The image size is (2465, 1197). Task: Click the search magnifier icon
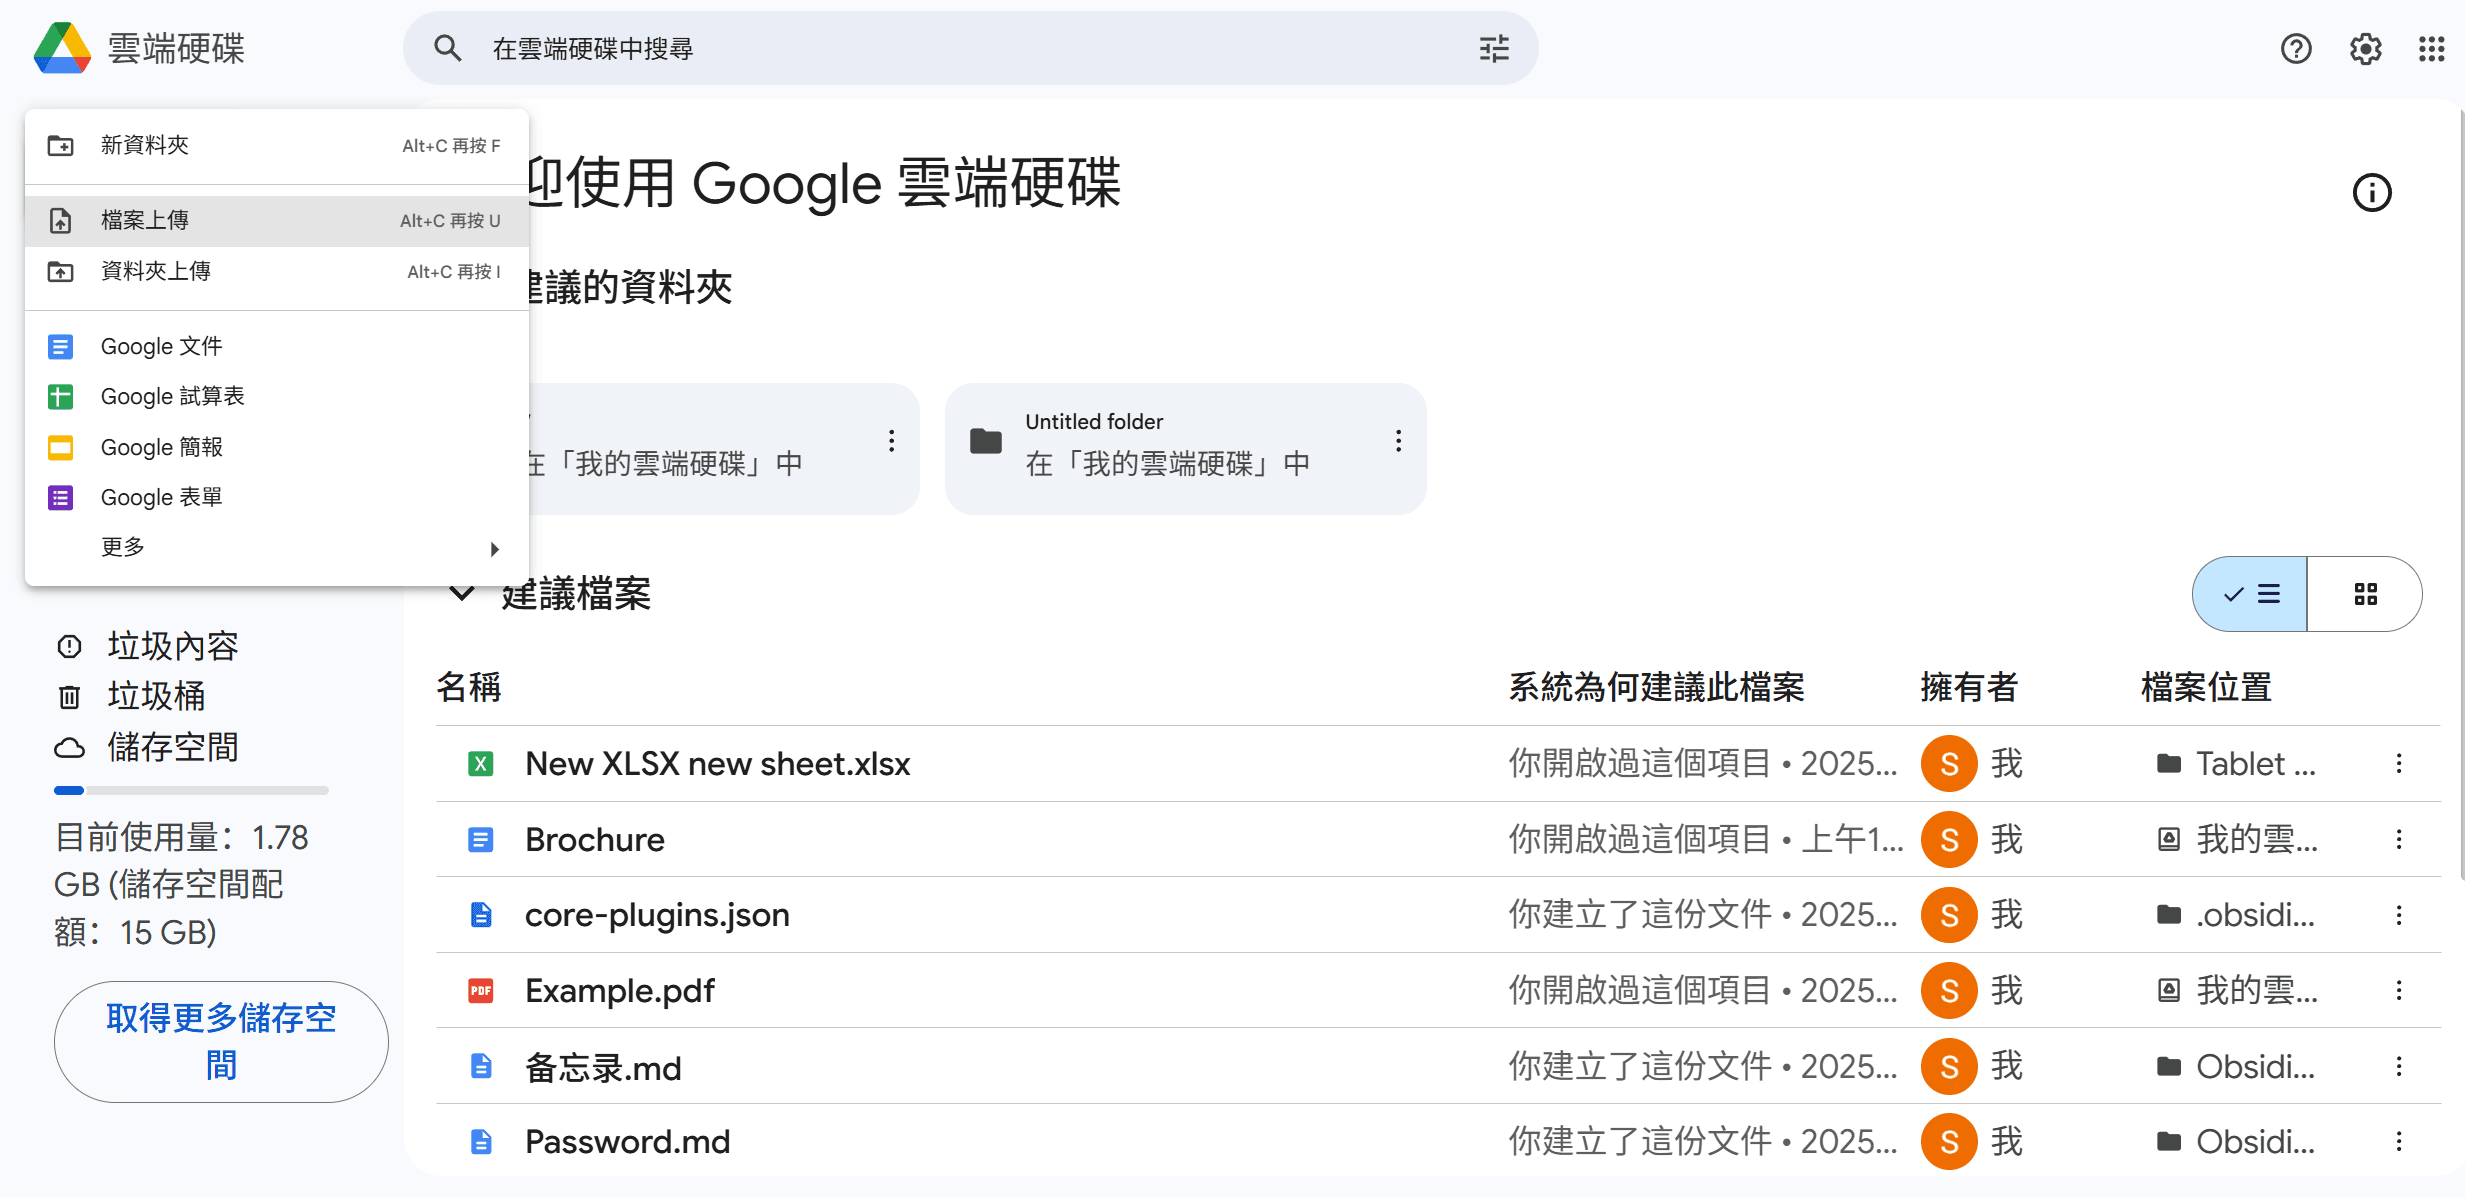[447, 48]
